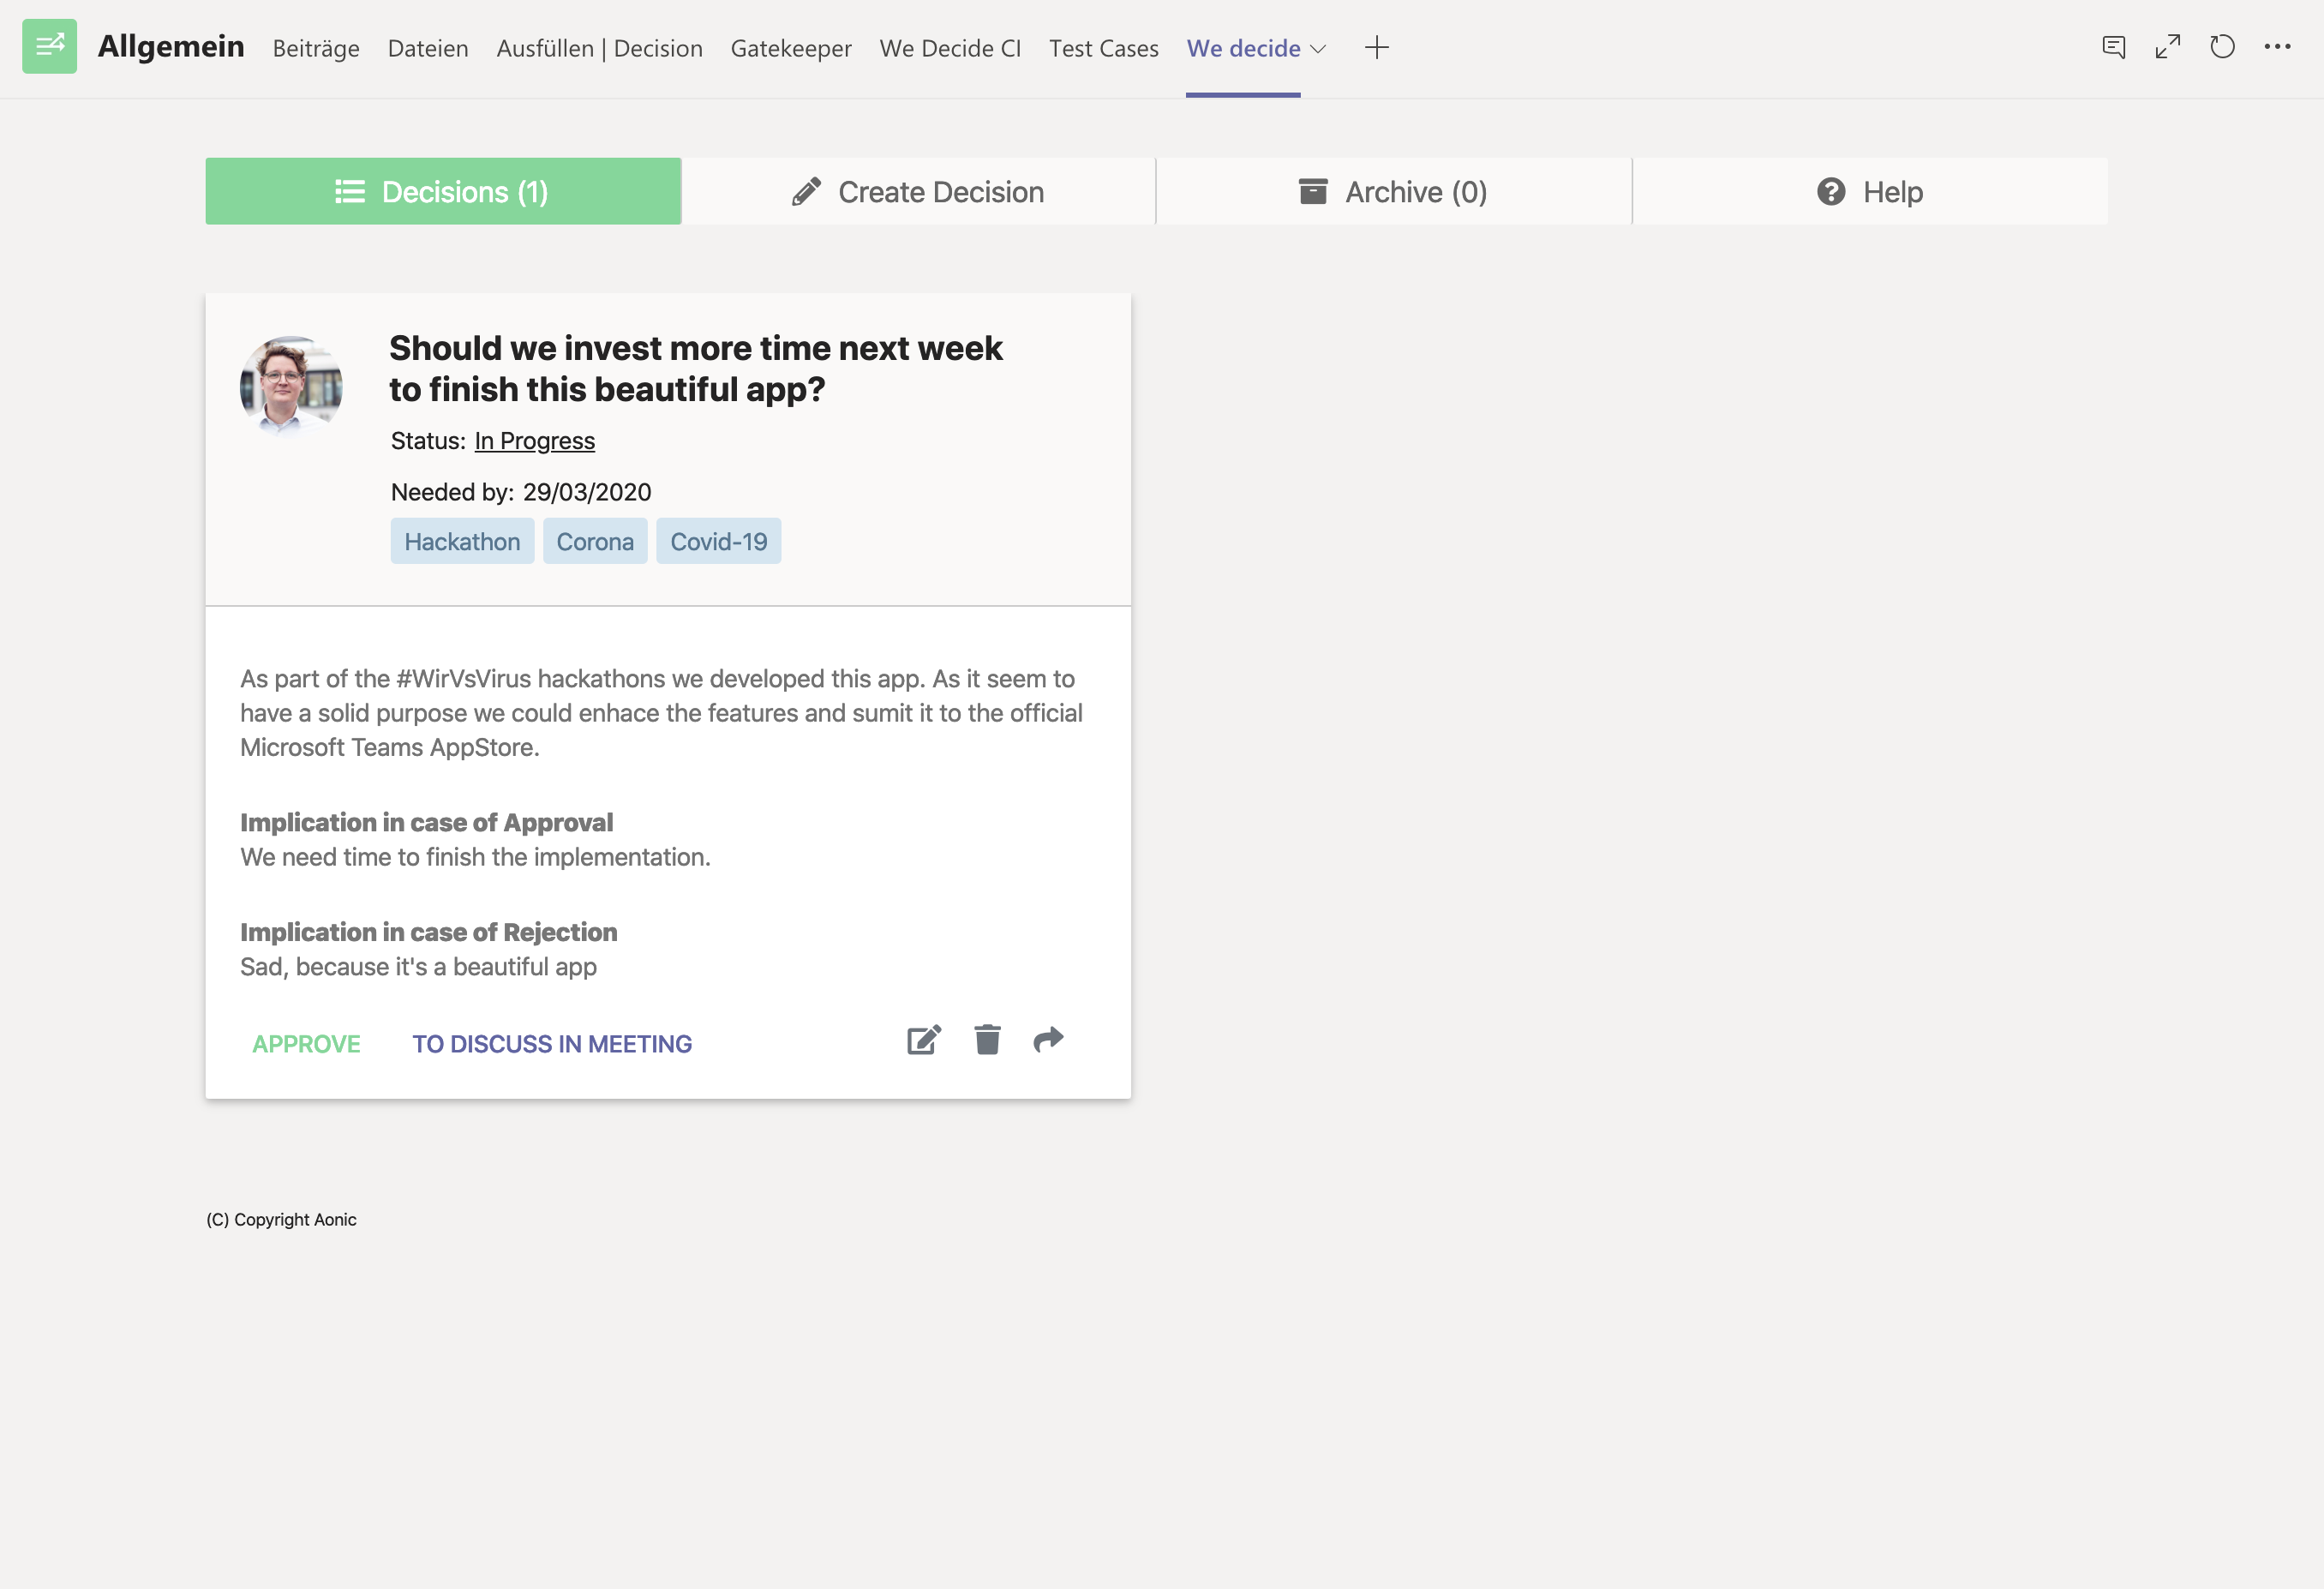Add a new tab with plus icon
The height and width of the screenshot is (1589, 2324).
click(1376, 47)
